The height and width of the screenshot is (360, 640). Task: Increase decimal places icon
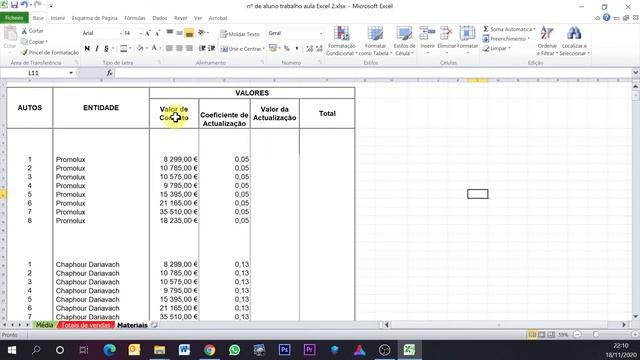309,49
